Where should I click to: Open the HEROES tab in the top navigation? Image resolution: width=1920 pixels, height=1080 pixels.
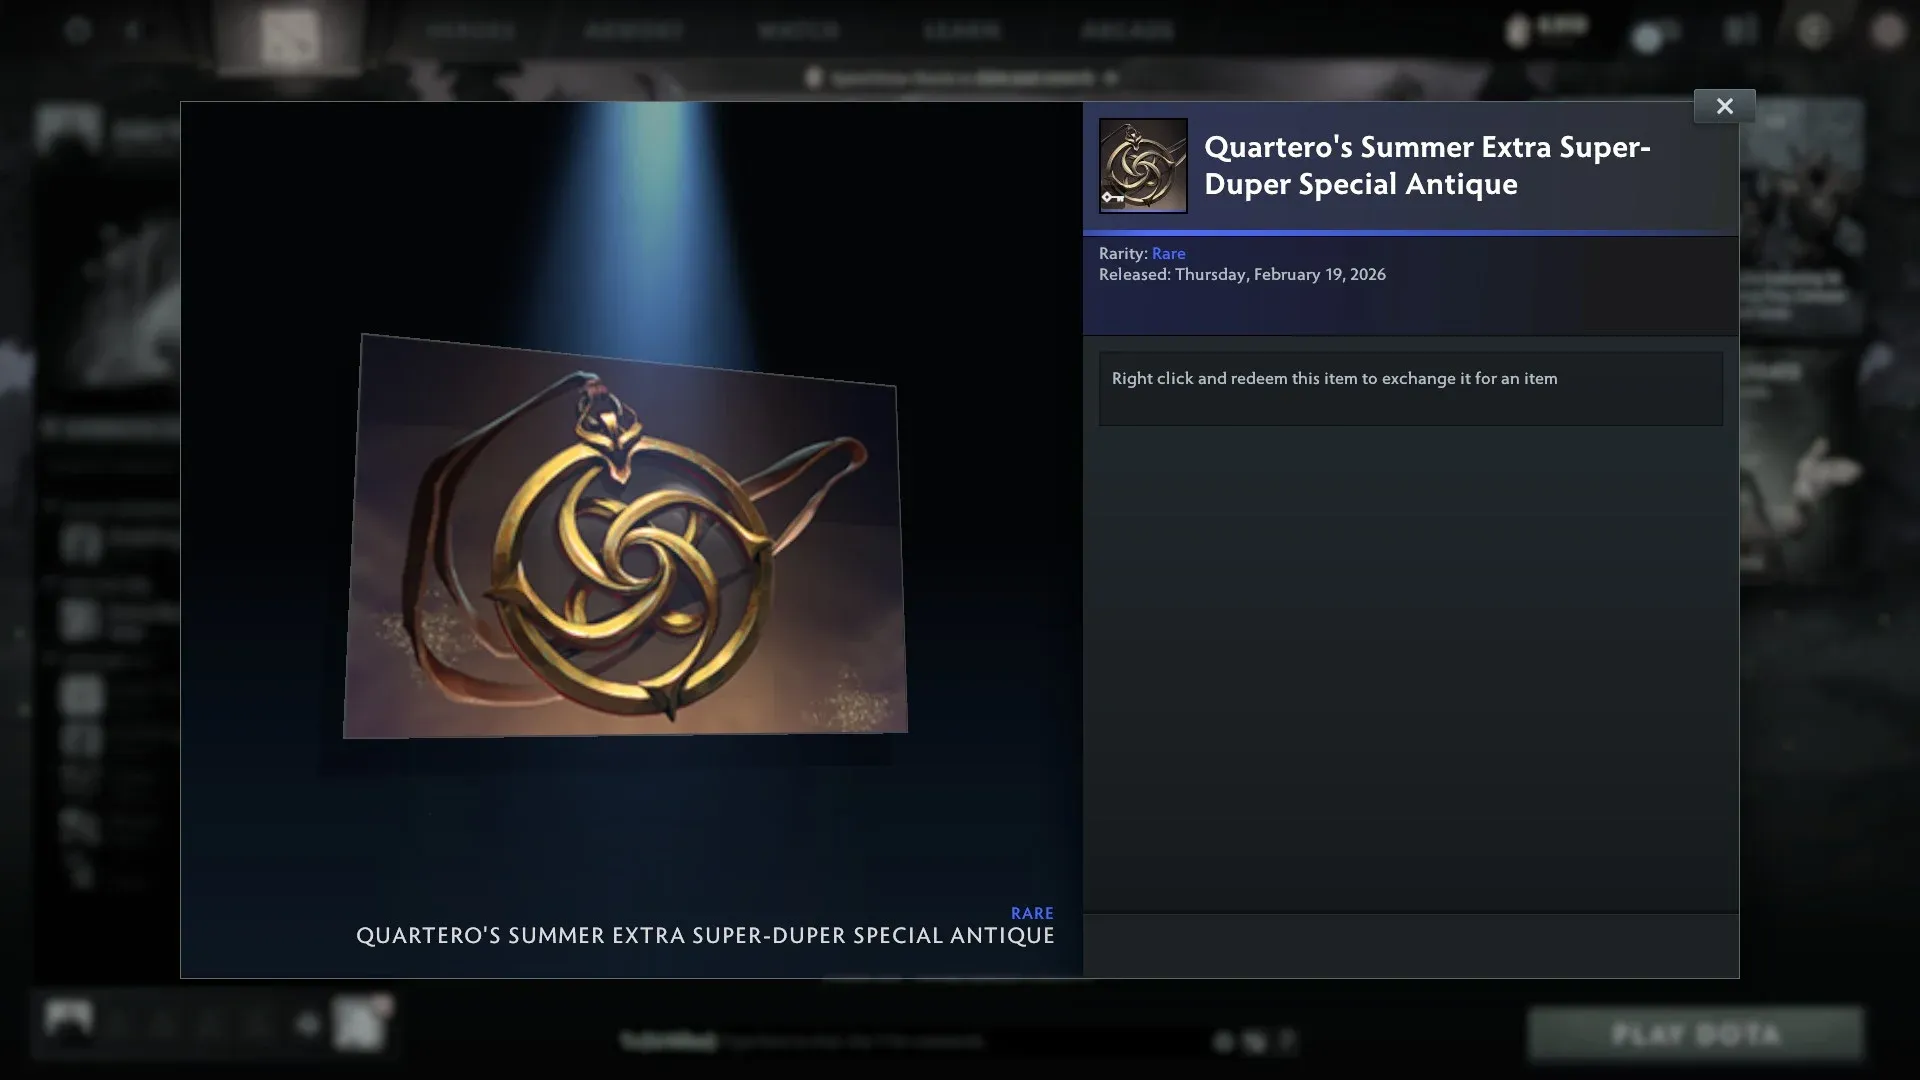click(470, 30)
